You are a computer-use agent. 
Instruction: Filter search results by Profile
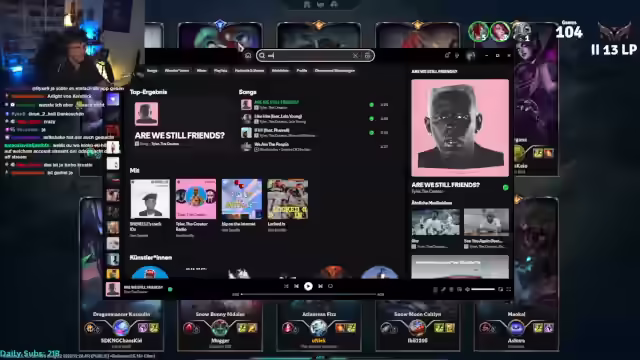[x=302, y=71]
